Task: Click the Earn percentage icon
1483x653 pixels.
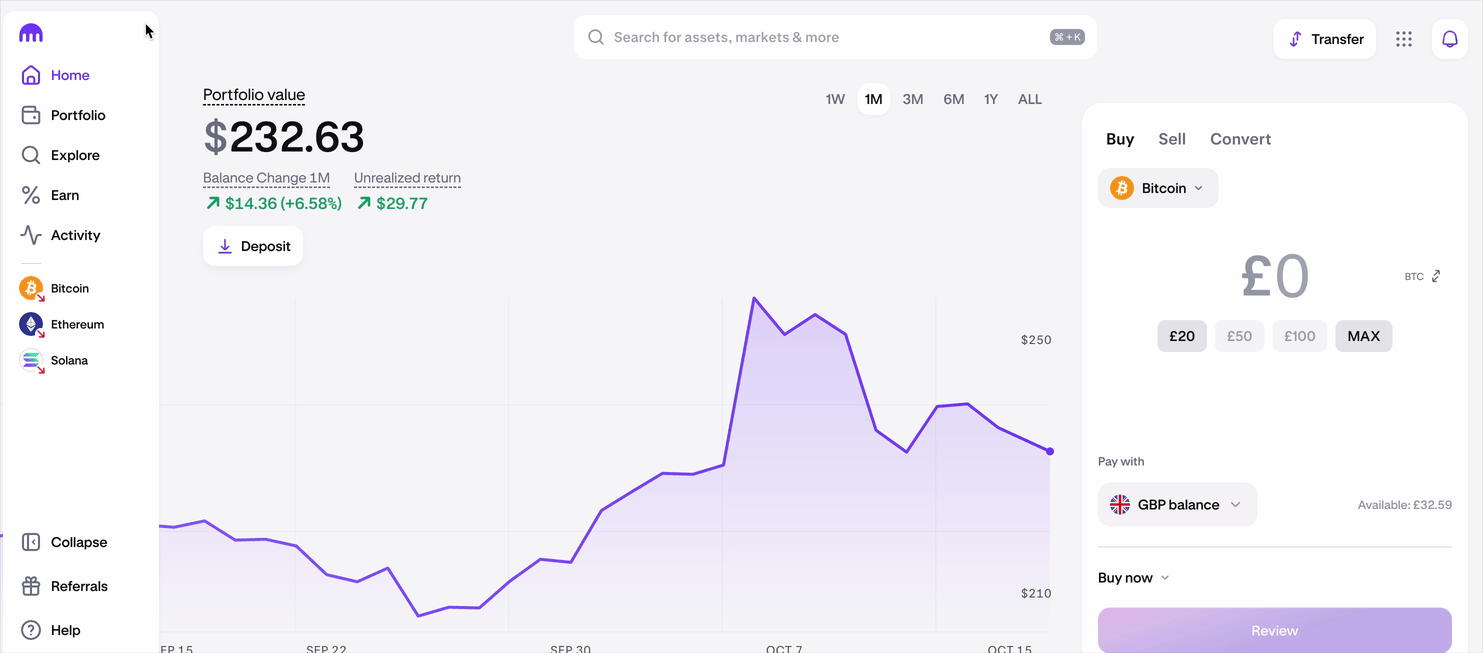Action: [x=31, y=195]
